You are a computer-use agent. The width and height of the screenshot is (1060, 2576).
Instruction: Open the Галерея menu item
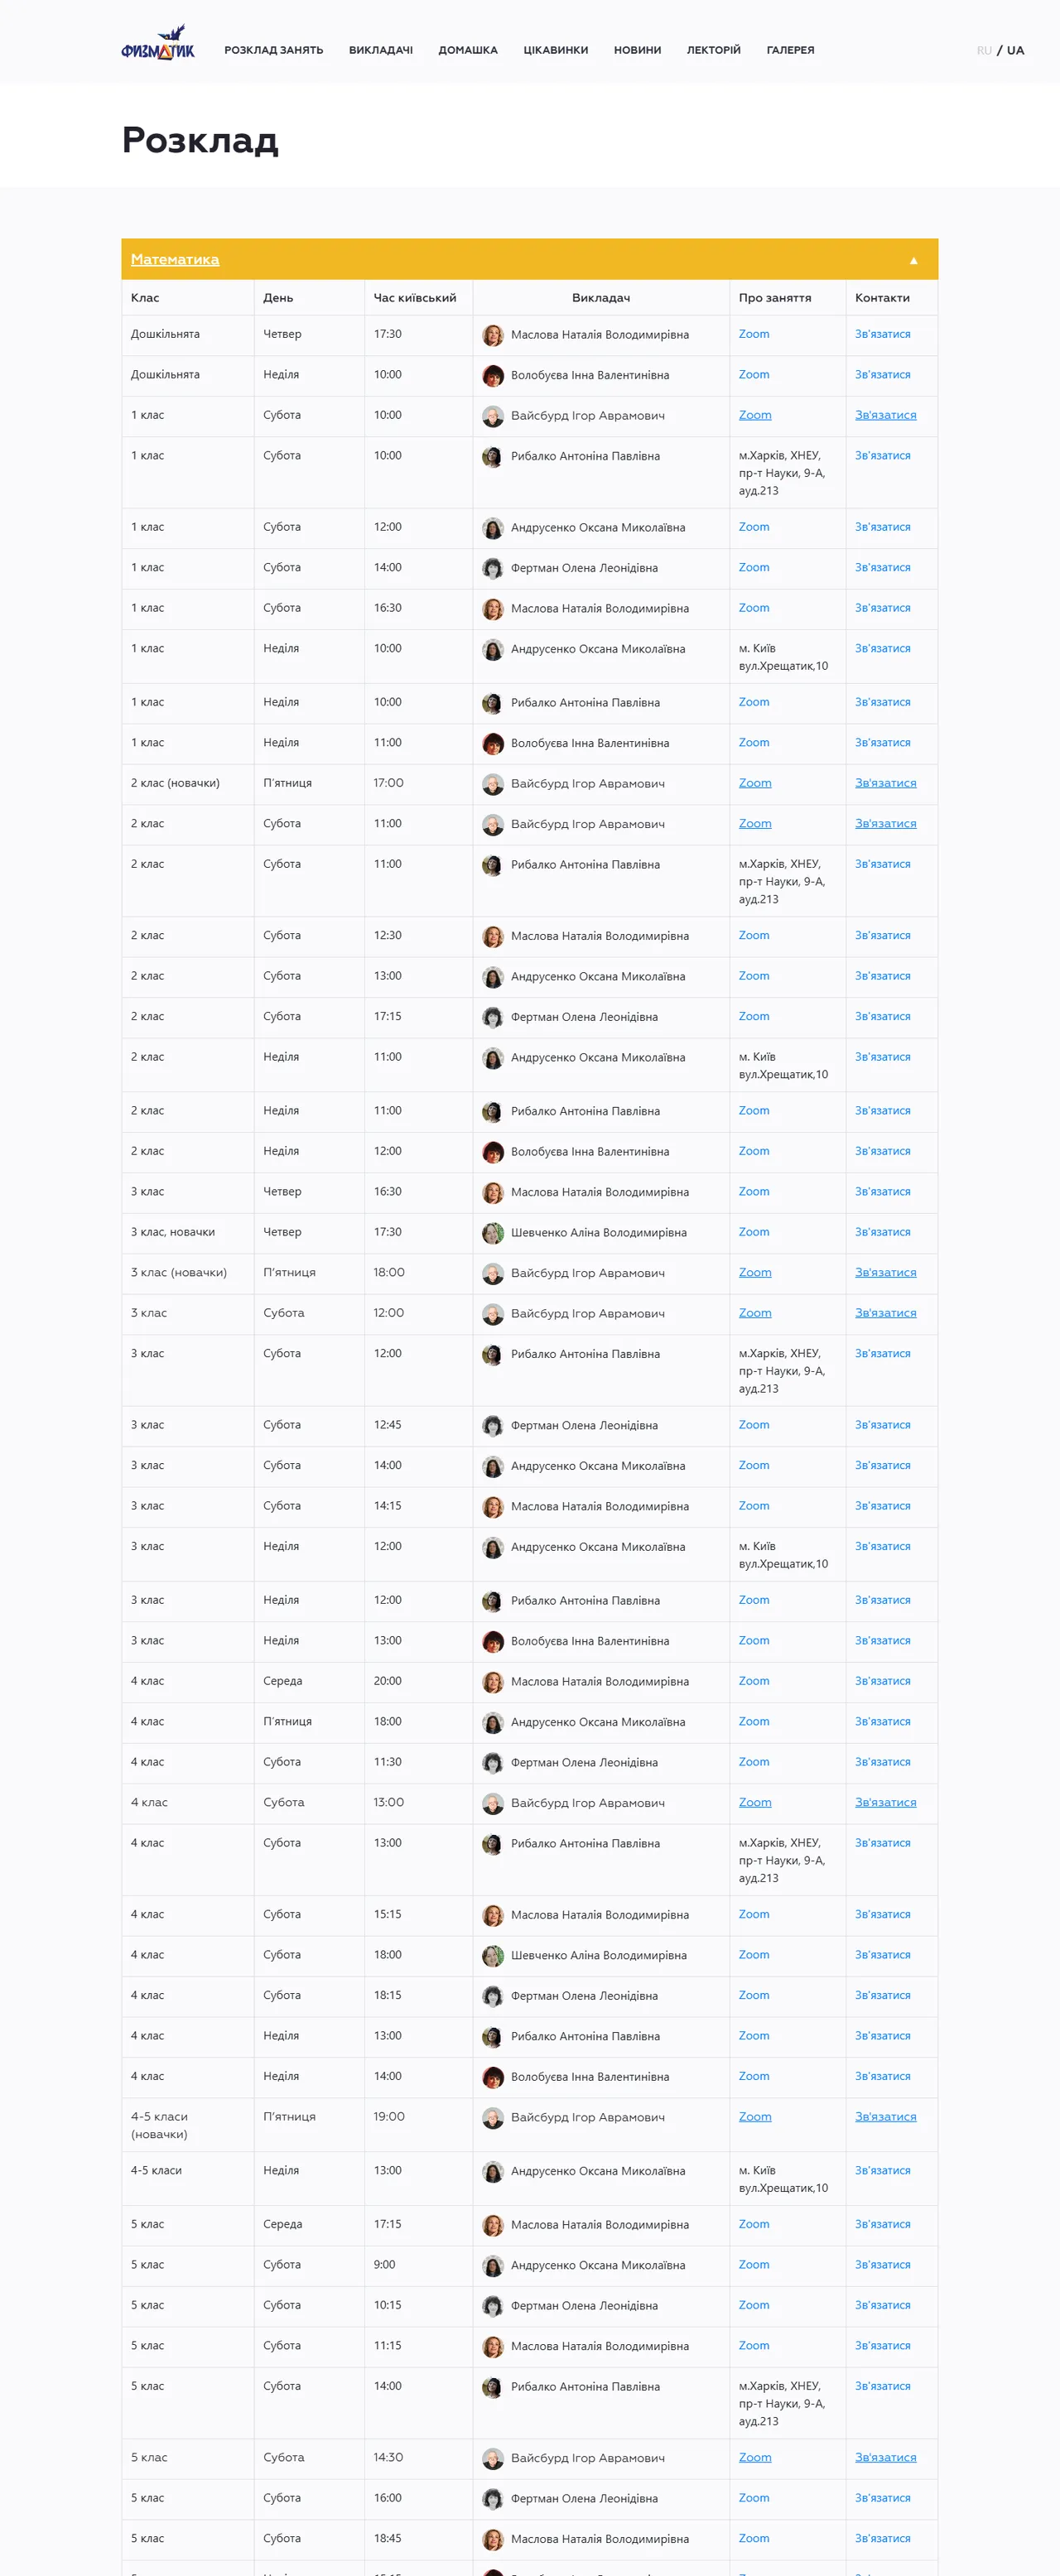pos(790,50)
